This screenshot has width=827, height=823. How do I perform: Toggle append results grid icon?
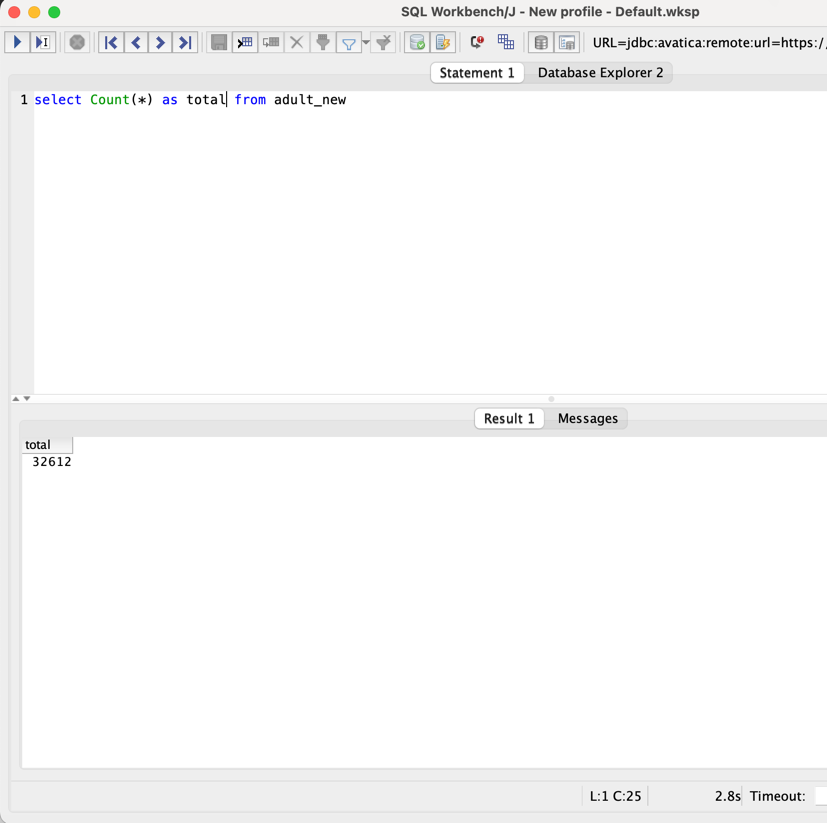(x=506, y=42)
